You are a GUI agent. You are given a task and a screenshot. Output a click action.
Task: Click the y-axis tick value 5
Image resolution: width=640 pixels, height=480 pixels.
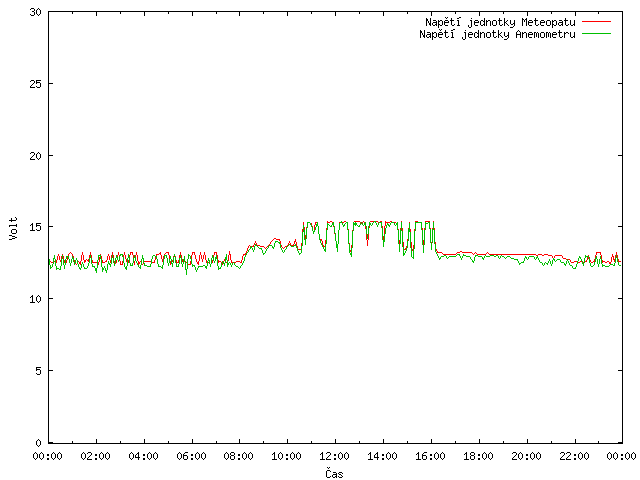pyautogui.click(x=38, y=371)
